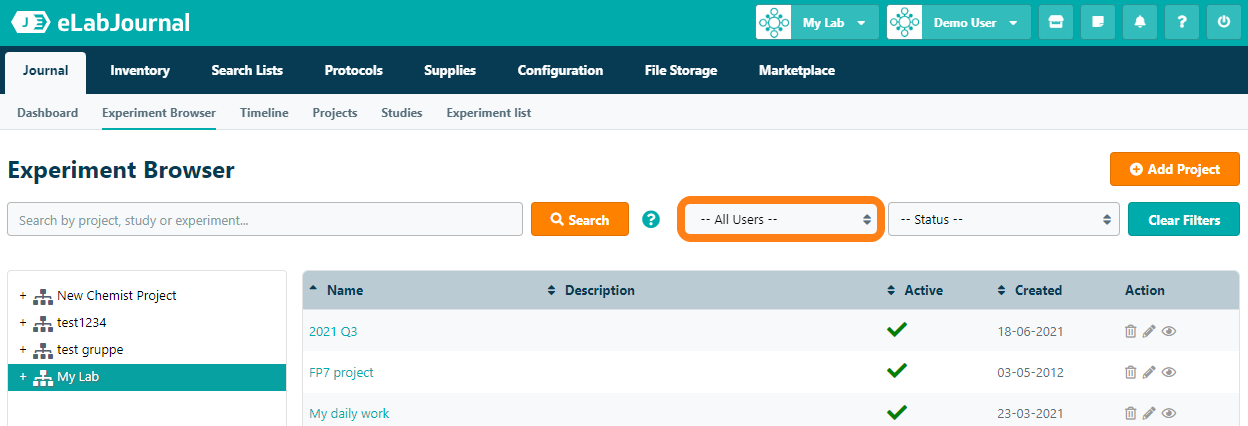Screen dimensions: 1248x426
Task: Go to the Timeline subtab
Action: 264,113
